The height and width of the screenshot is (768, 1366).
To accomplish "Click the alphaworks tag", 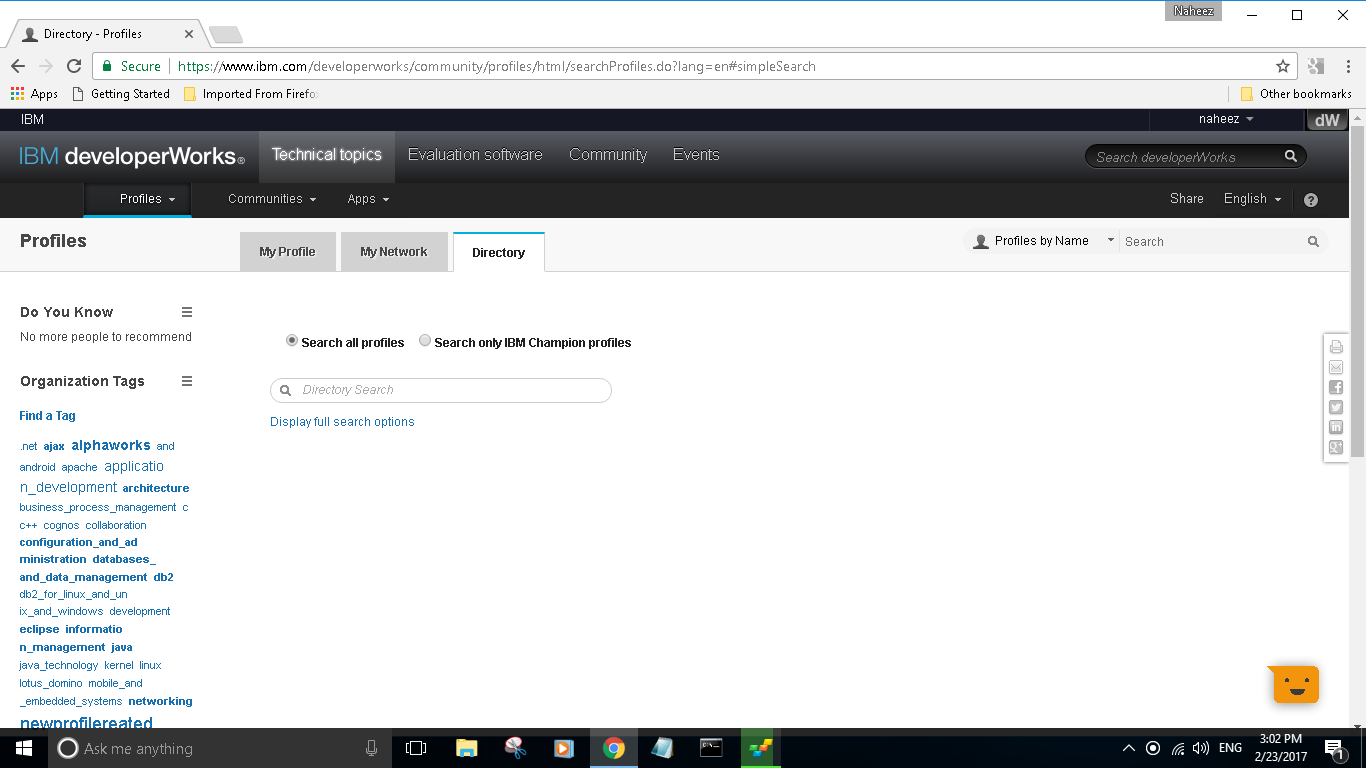I will (x=111, y=446).
